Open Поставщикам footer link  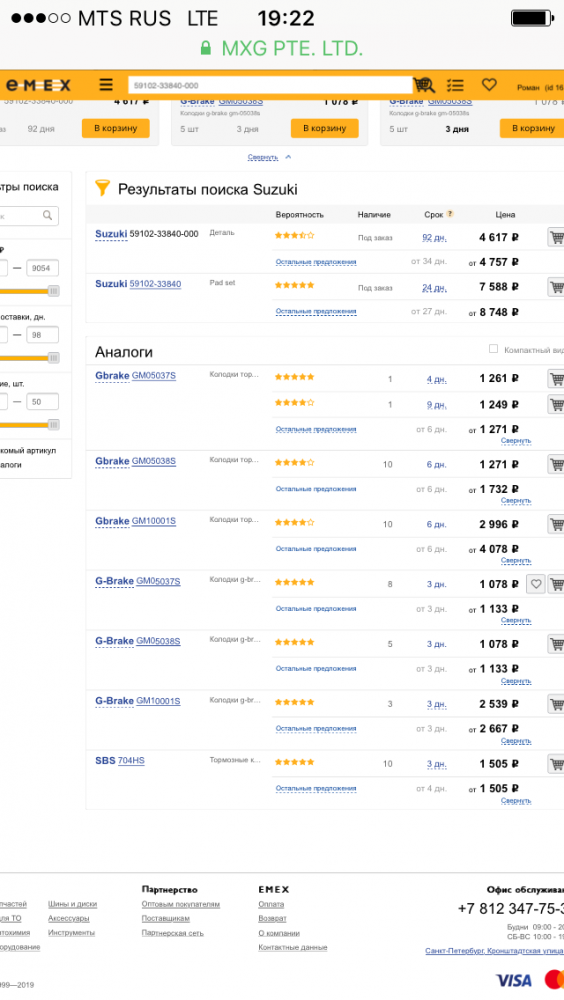[x=165, y=918]
